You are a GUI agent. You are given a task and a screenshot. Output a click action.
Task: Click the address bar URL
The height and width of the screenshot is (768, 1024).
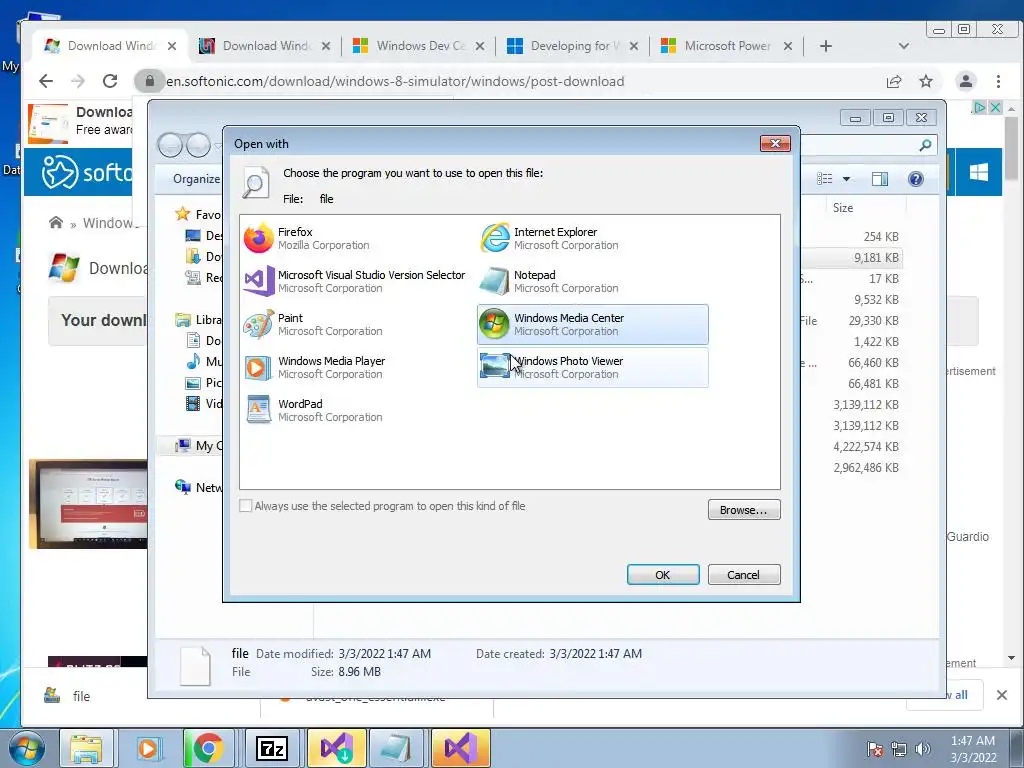395,81
